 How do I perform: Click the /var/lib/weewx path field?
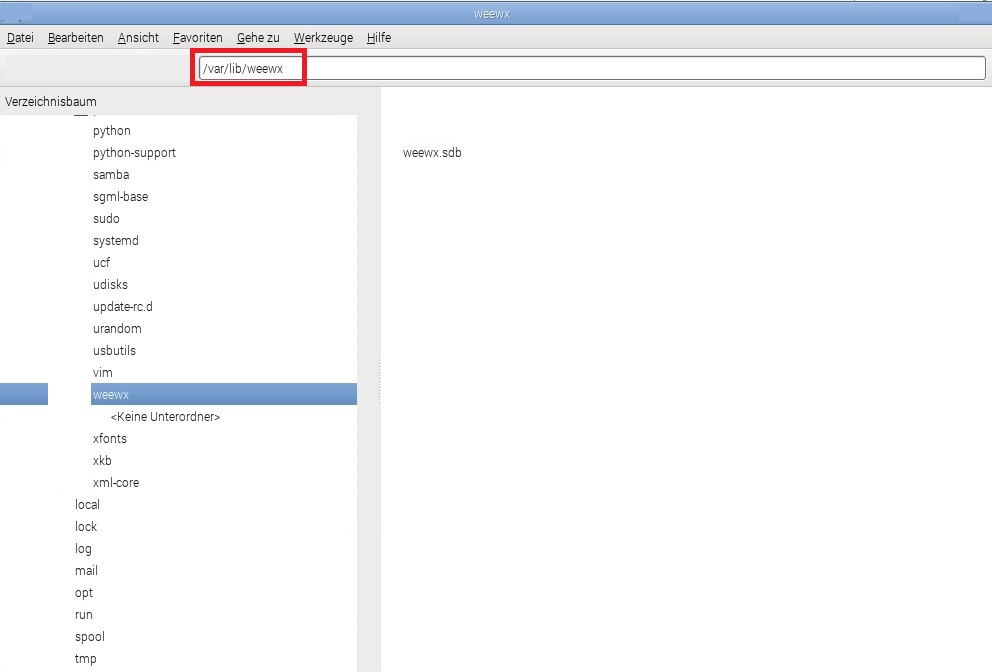(x=592, y=68)
